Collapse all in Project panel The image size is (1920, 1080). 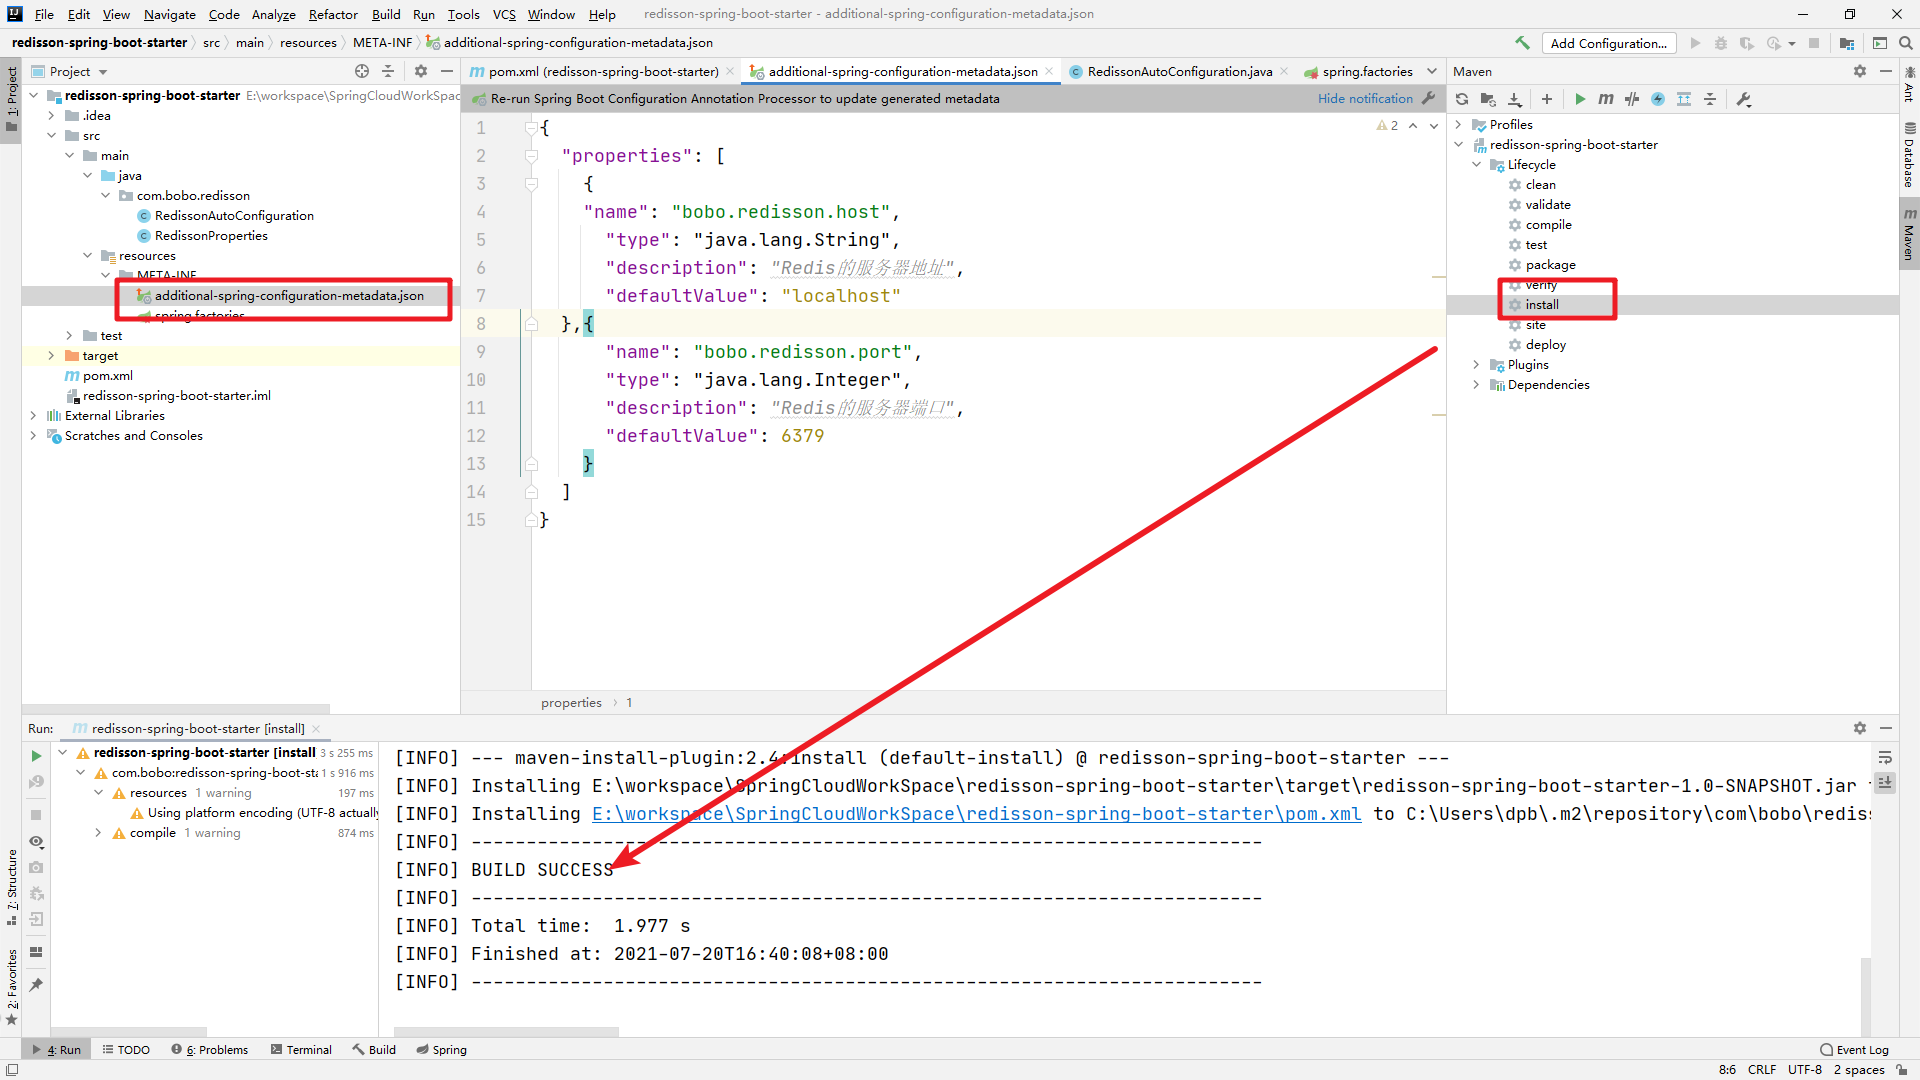click(388, 71)
